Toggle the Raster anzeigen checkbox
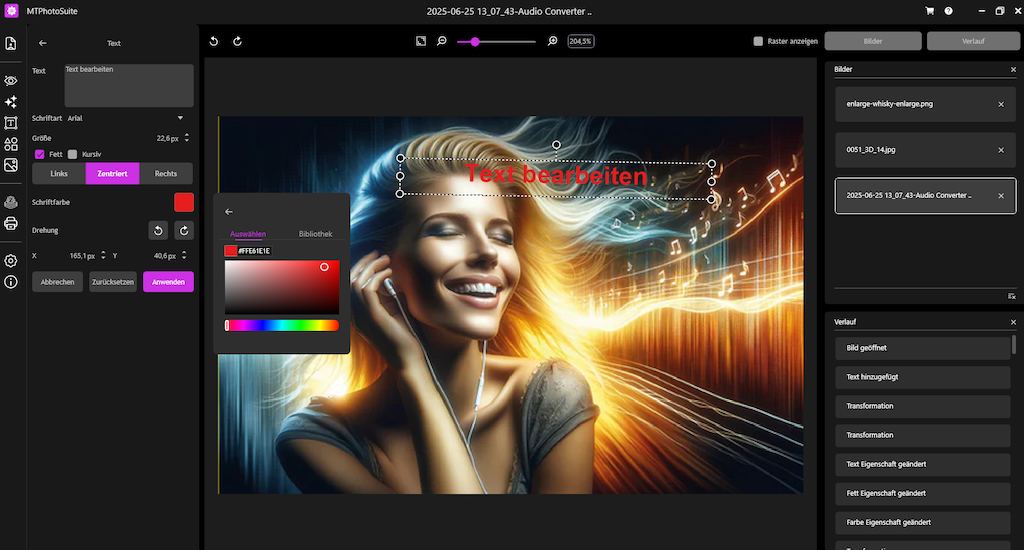Image resolution: width=1024 pixels, height=550 pixels. 758,41
